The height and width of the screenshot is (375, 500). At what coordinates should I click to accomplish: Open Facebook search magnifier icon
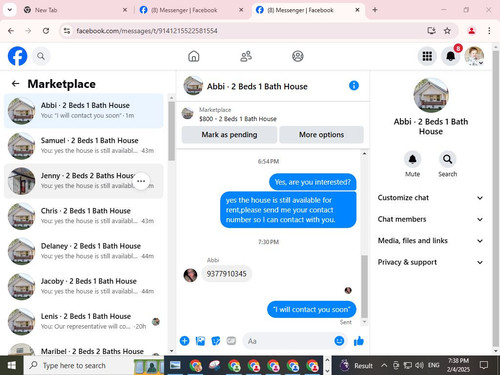coord(41,56)
